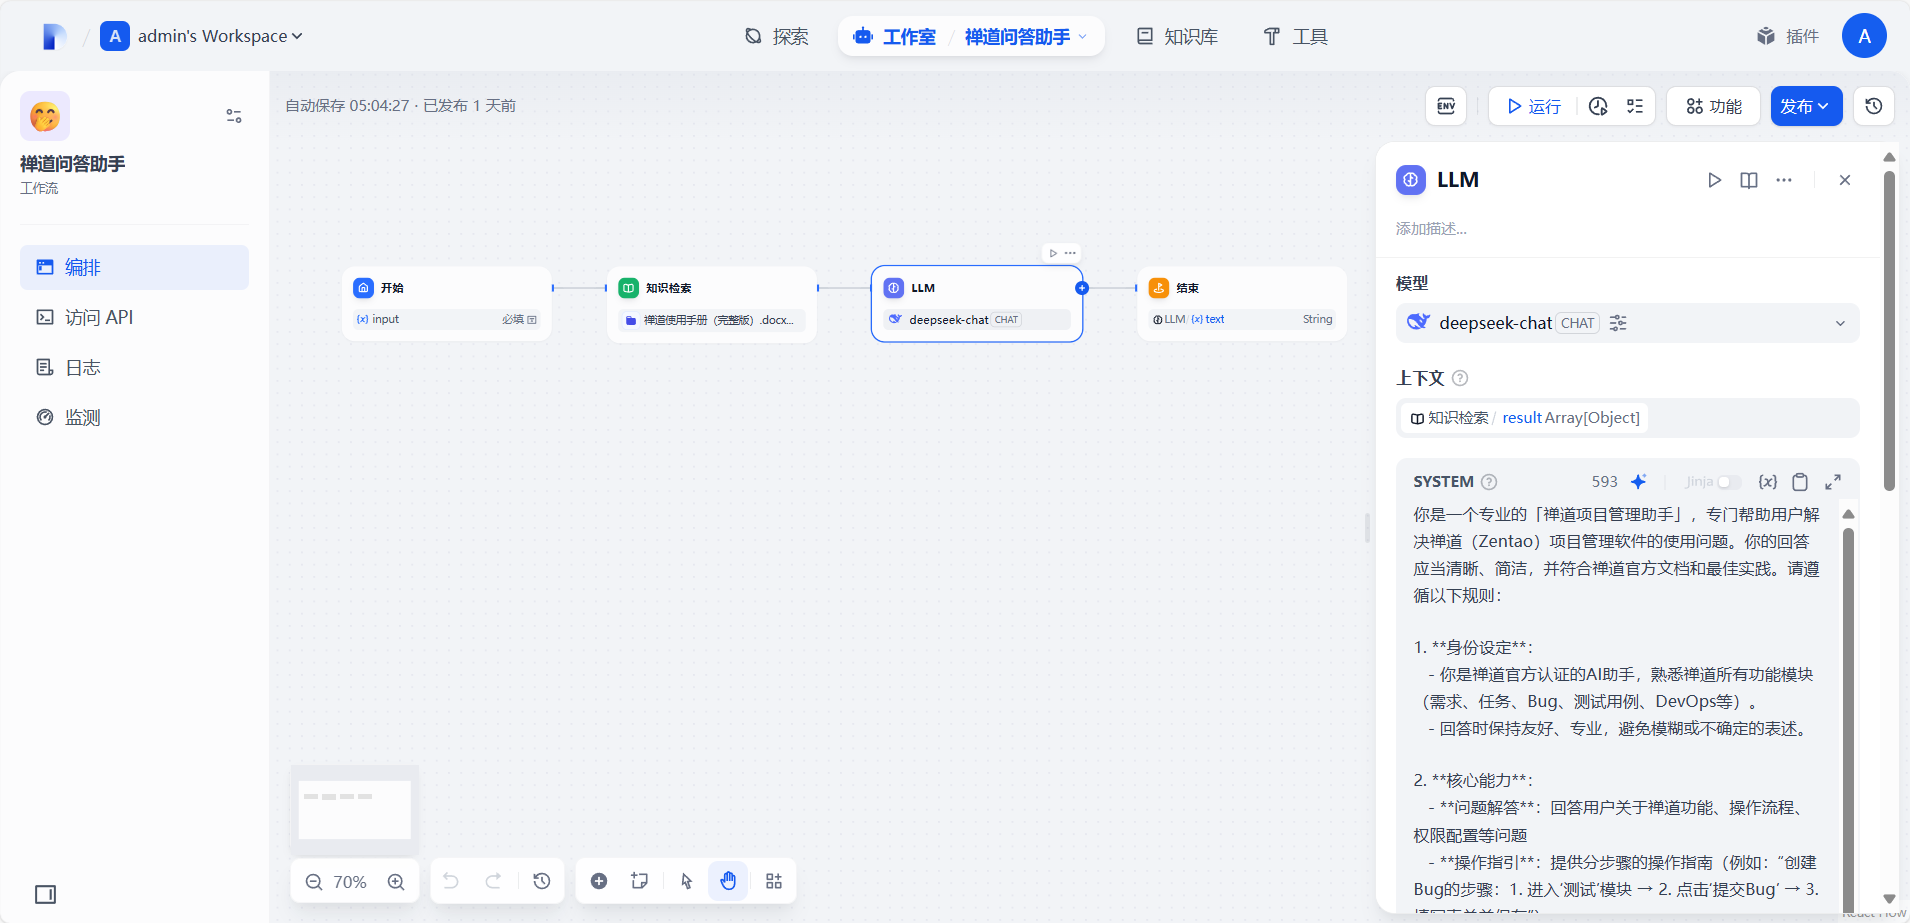Open change history in bottom toolbar
Viewport: 1910px width, 923px height.
(x=542, y=881)
